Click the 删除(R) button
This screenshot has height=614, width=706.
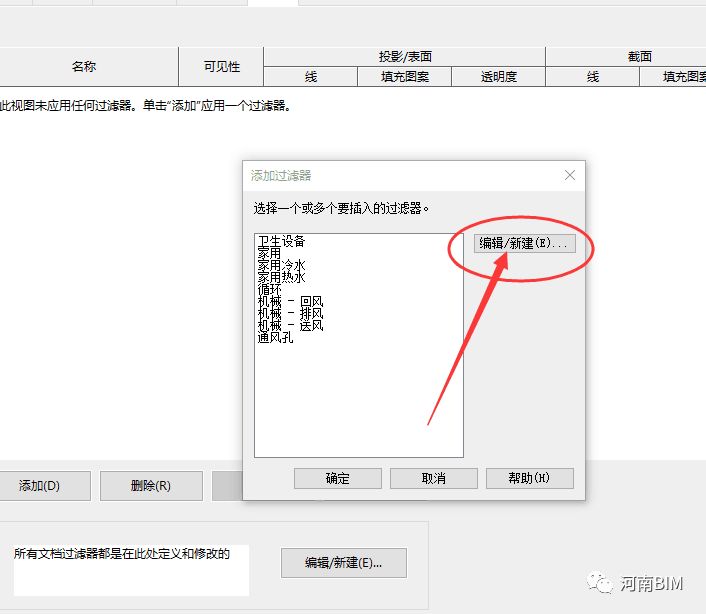[x=151, y=486]
